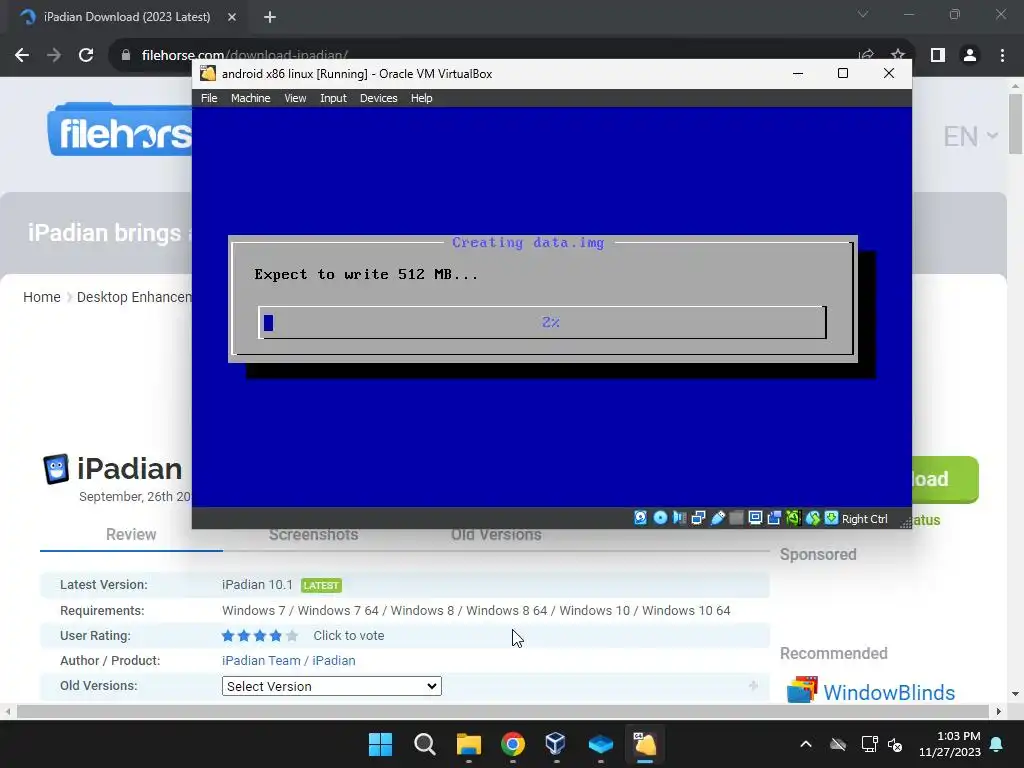This screenshot has width=1024, height=768.
Task: Click the hard disk activity icon in VirtualBox status bar
Action: [641, 518]
